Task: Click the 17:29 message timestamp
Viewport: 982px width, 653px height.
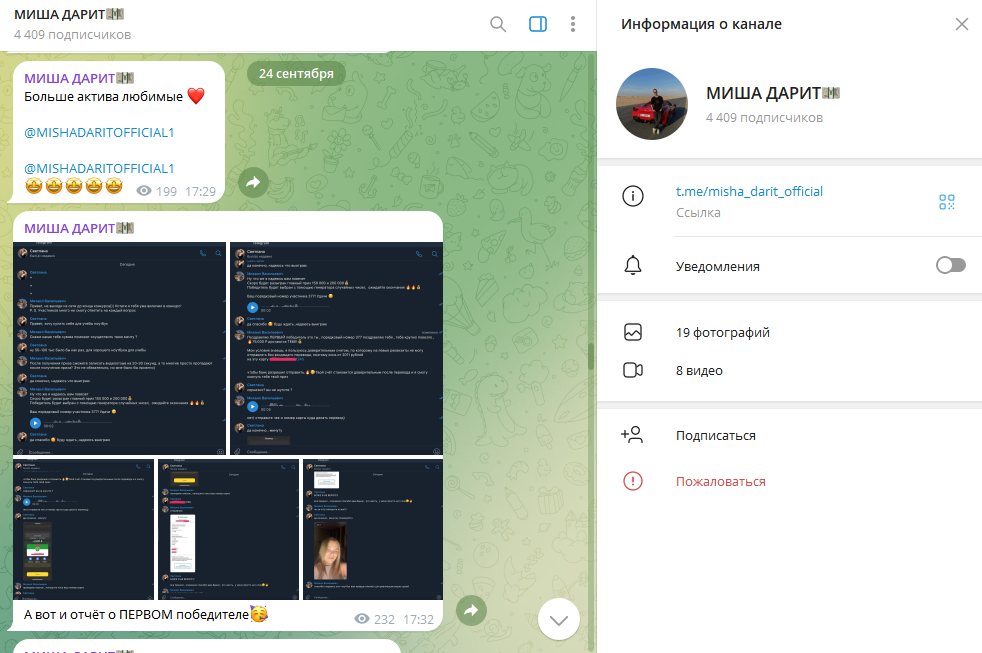Action: pos(200,192)
